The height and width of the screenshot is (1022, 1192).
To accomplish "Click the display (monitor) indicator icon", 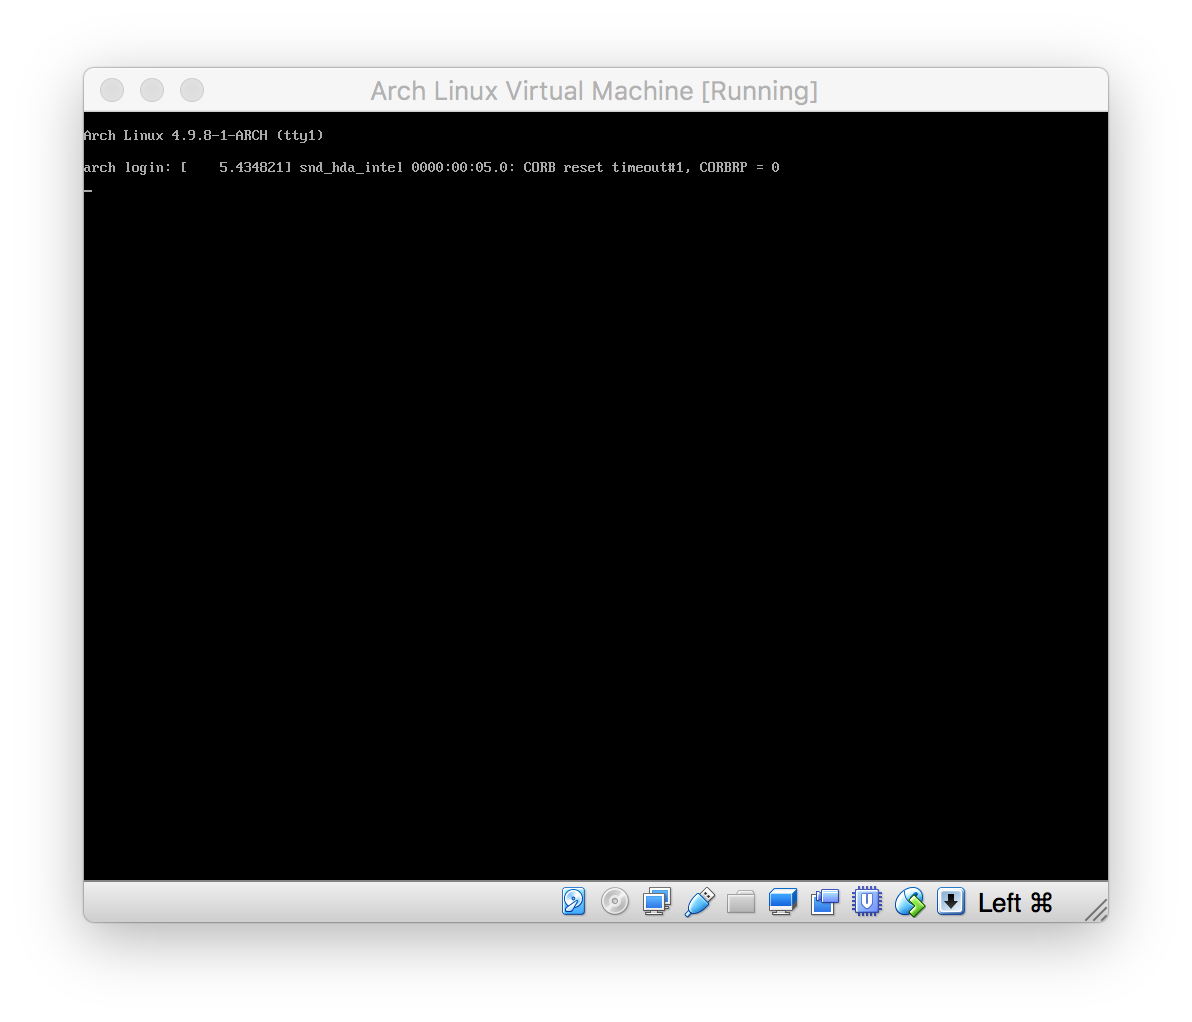I will click(783, 902).
